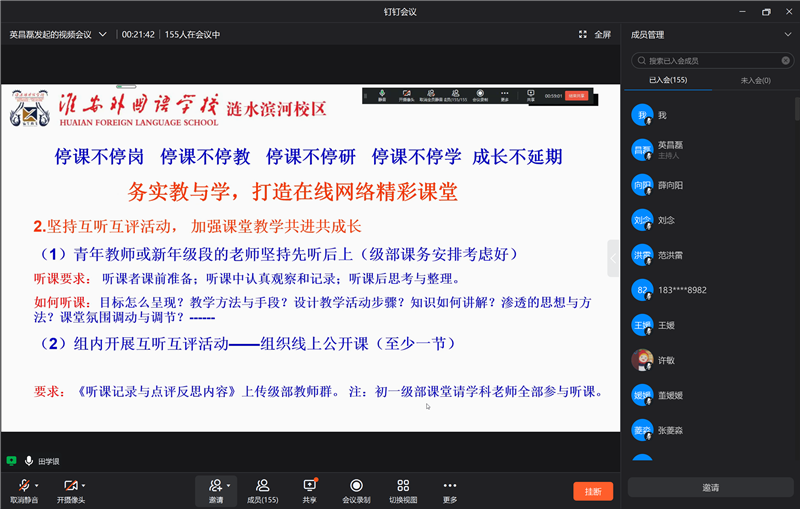This screenshot has height=509, width=800.
Task: Click the 邀请 invite icon in toolbar
Action: 215,486
